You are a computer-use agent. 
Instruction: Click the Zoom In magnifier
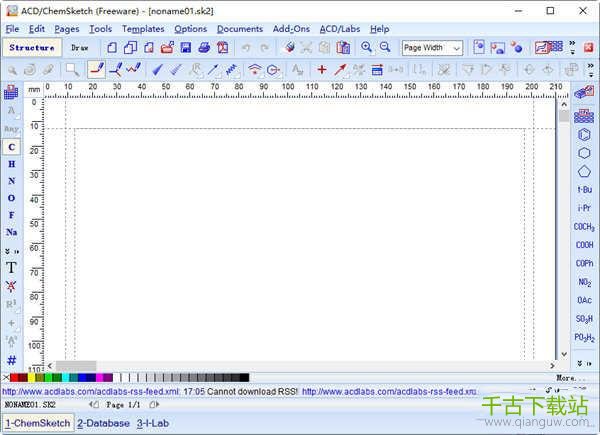pos(367,47)
